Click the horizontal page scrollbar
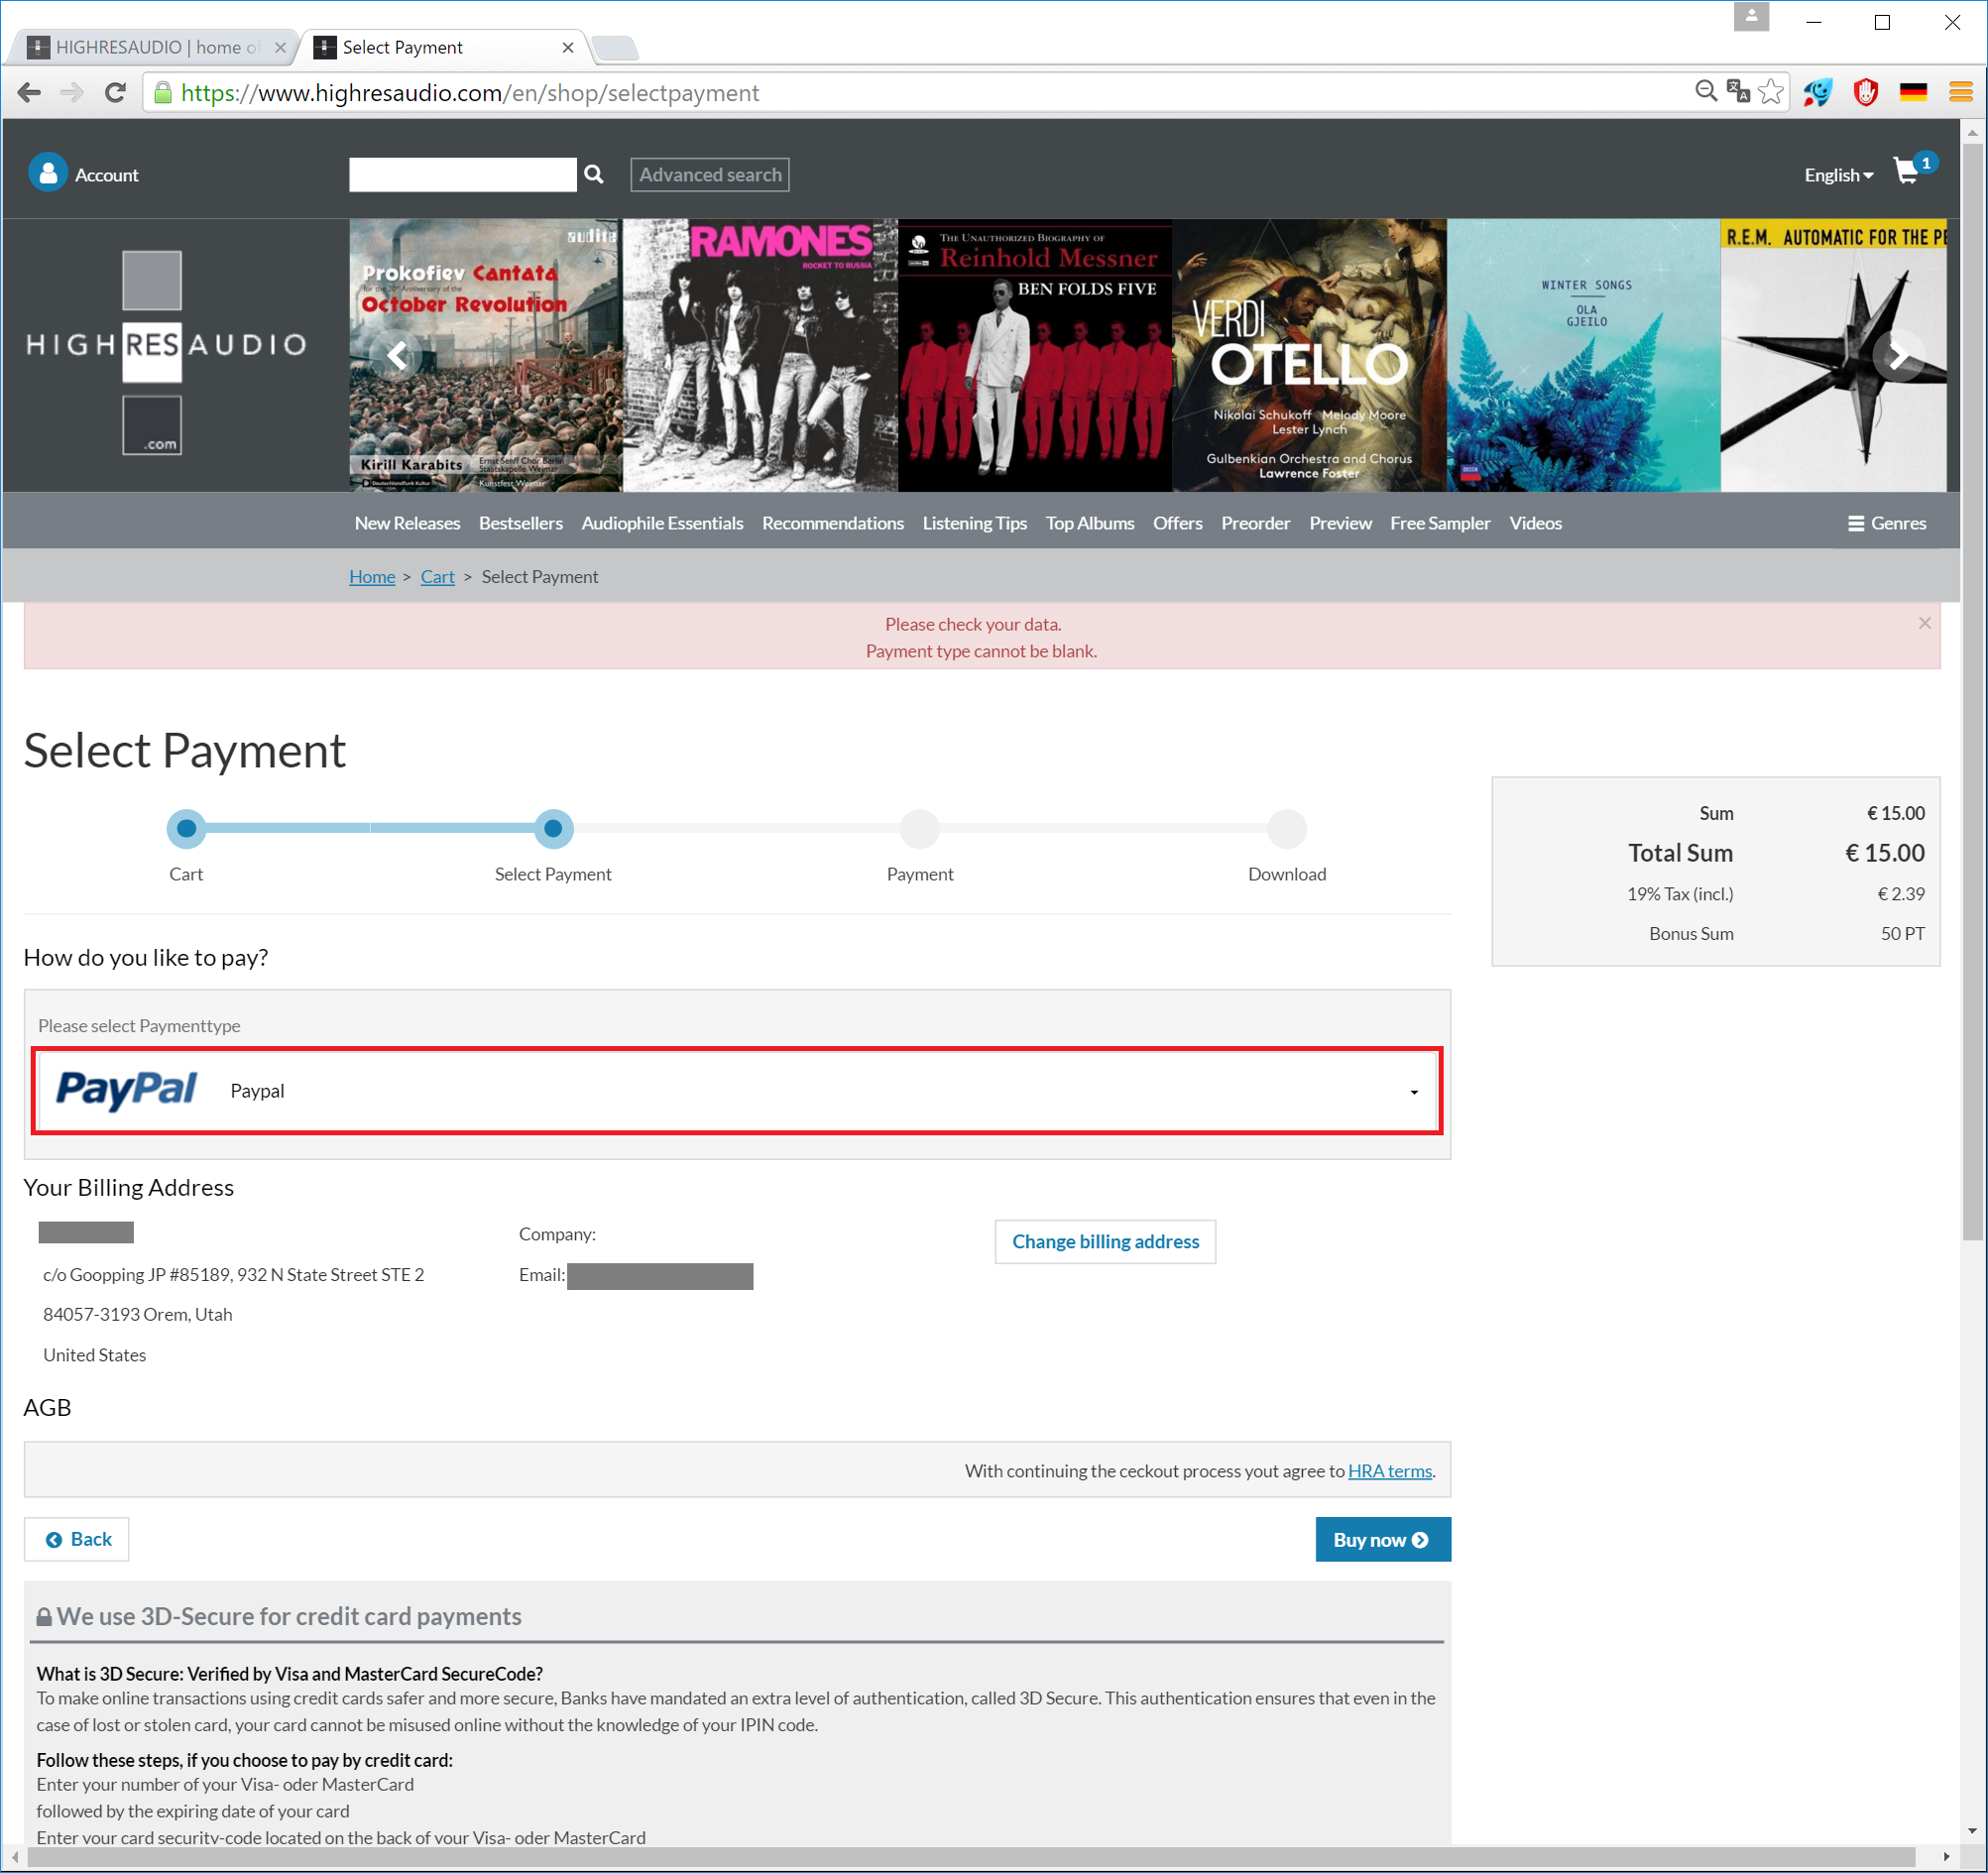Screen dimensions: 1988x1873 click(970, 1856)
